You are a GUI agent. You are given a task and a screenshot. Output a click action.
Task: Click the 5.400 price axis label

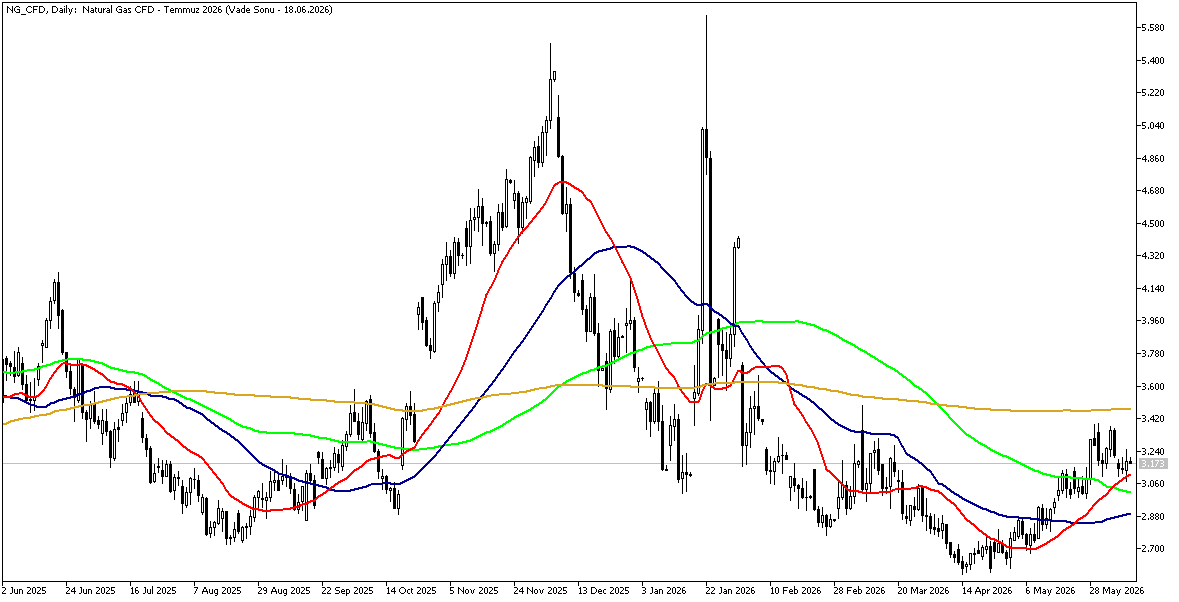[x=1153, y=61]
